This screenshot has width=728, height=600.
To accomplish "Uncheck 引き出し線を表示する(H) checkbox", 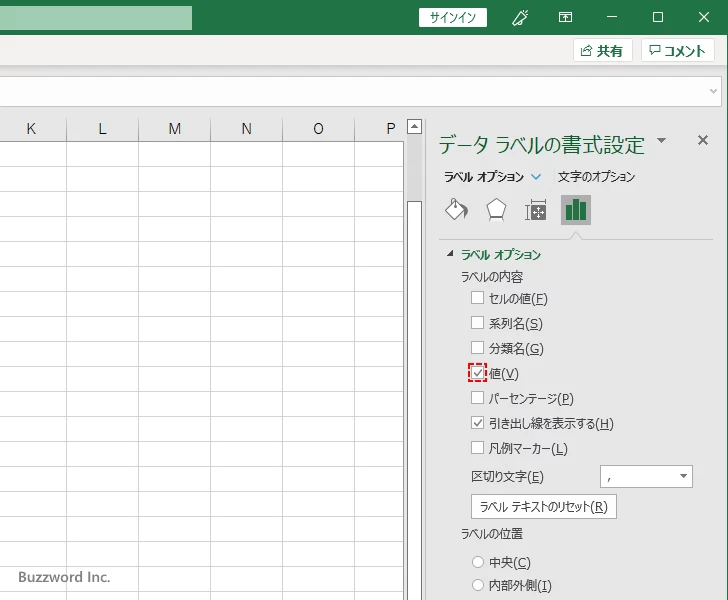I will [x=477, y=423].
